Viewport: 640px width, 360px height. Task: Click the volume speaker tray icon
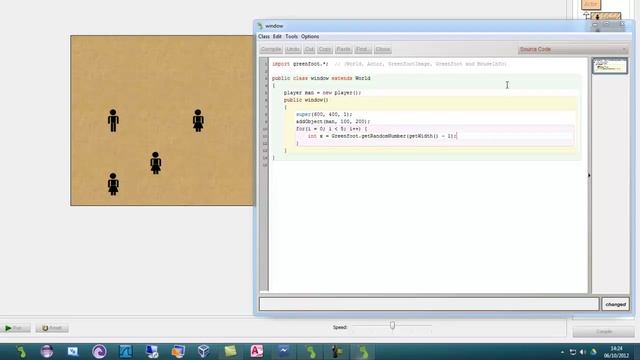click(x=583, y=352)
